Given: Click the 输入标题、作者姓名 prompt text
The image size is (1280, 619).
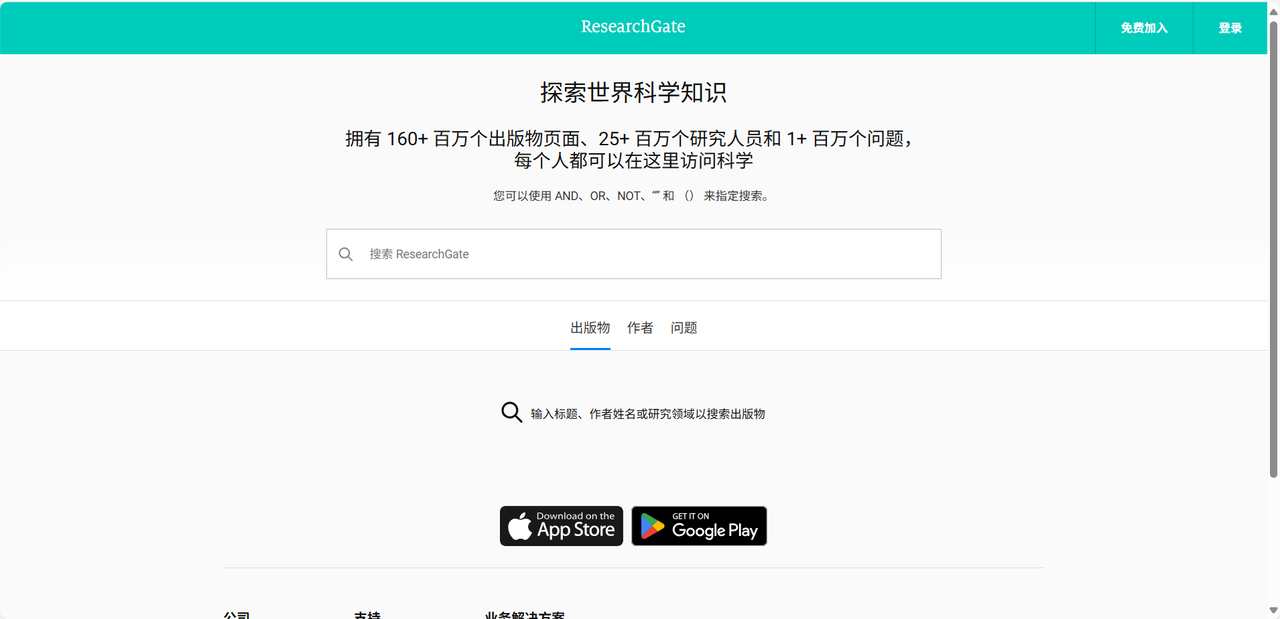Looking at the screenshot, I should coord(648,414).
